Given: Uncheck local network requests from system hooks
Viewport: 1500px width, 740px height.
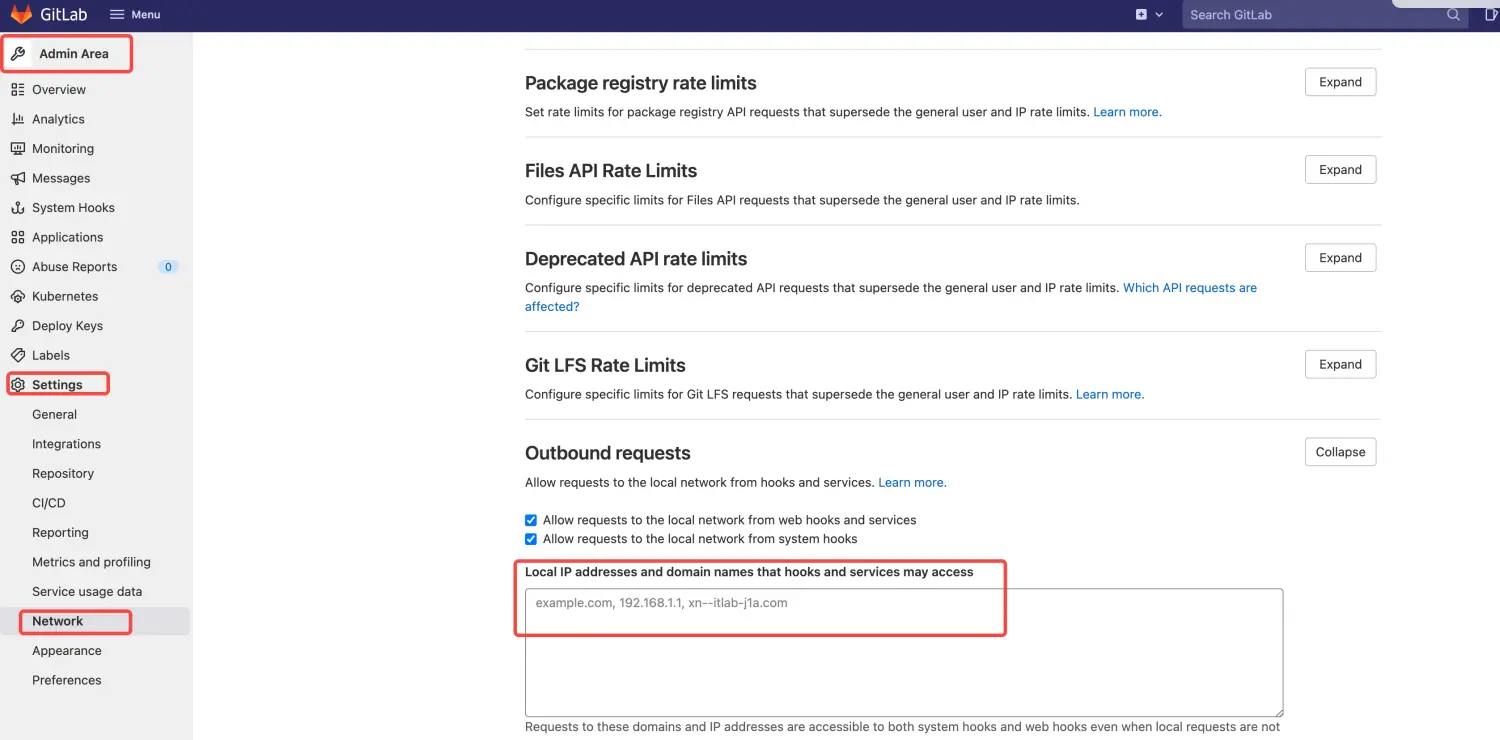Looking at the screenshot, I should [531, 539].
